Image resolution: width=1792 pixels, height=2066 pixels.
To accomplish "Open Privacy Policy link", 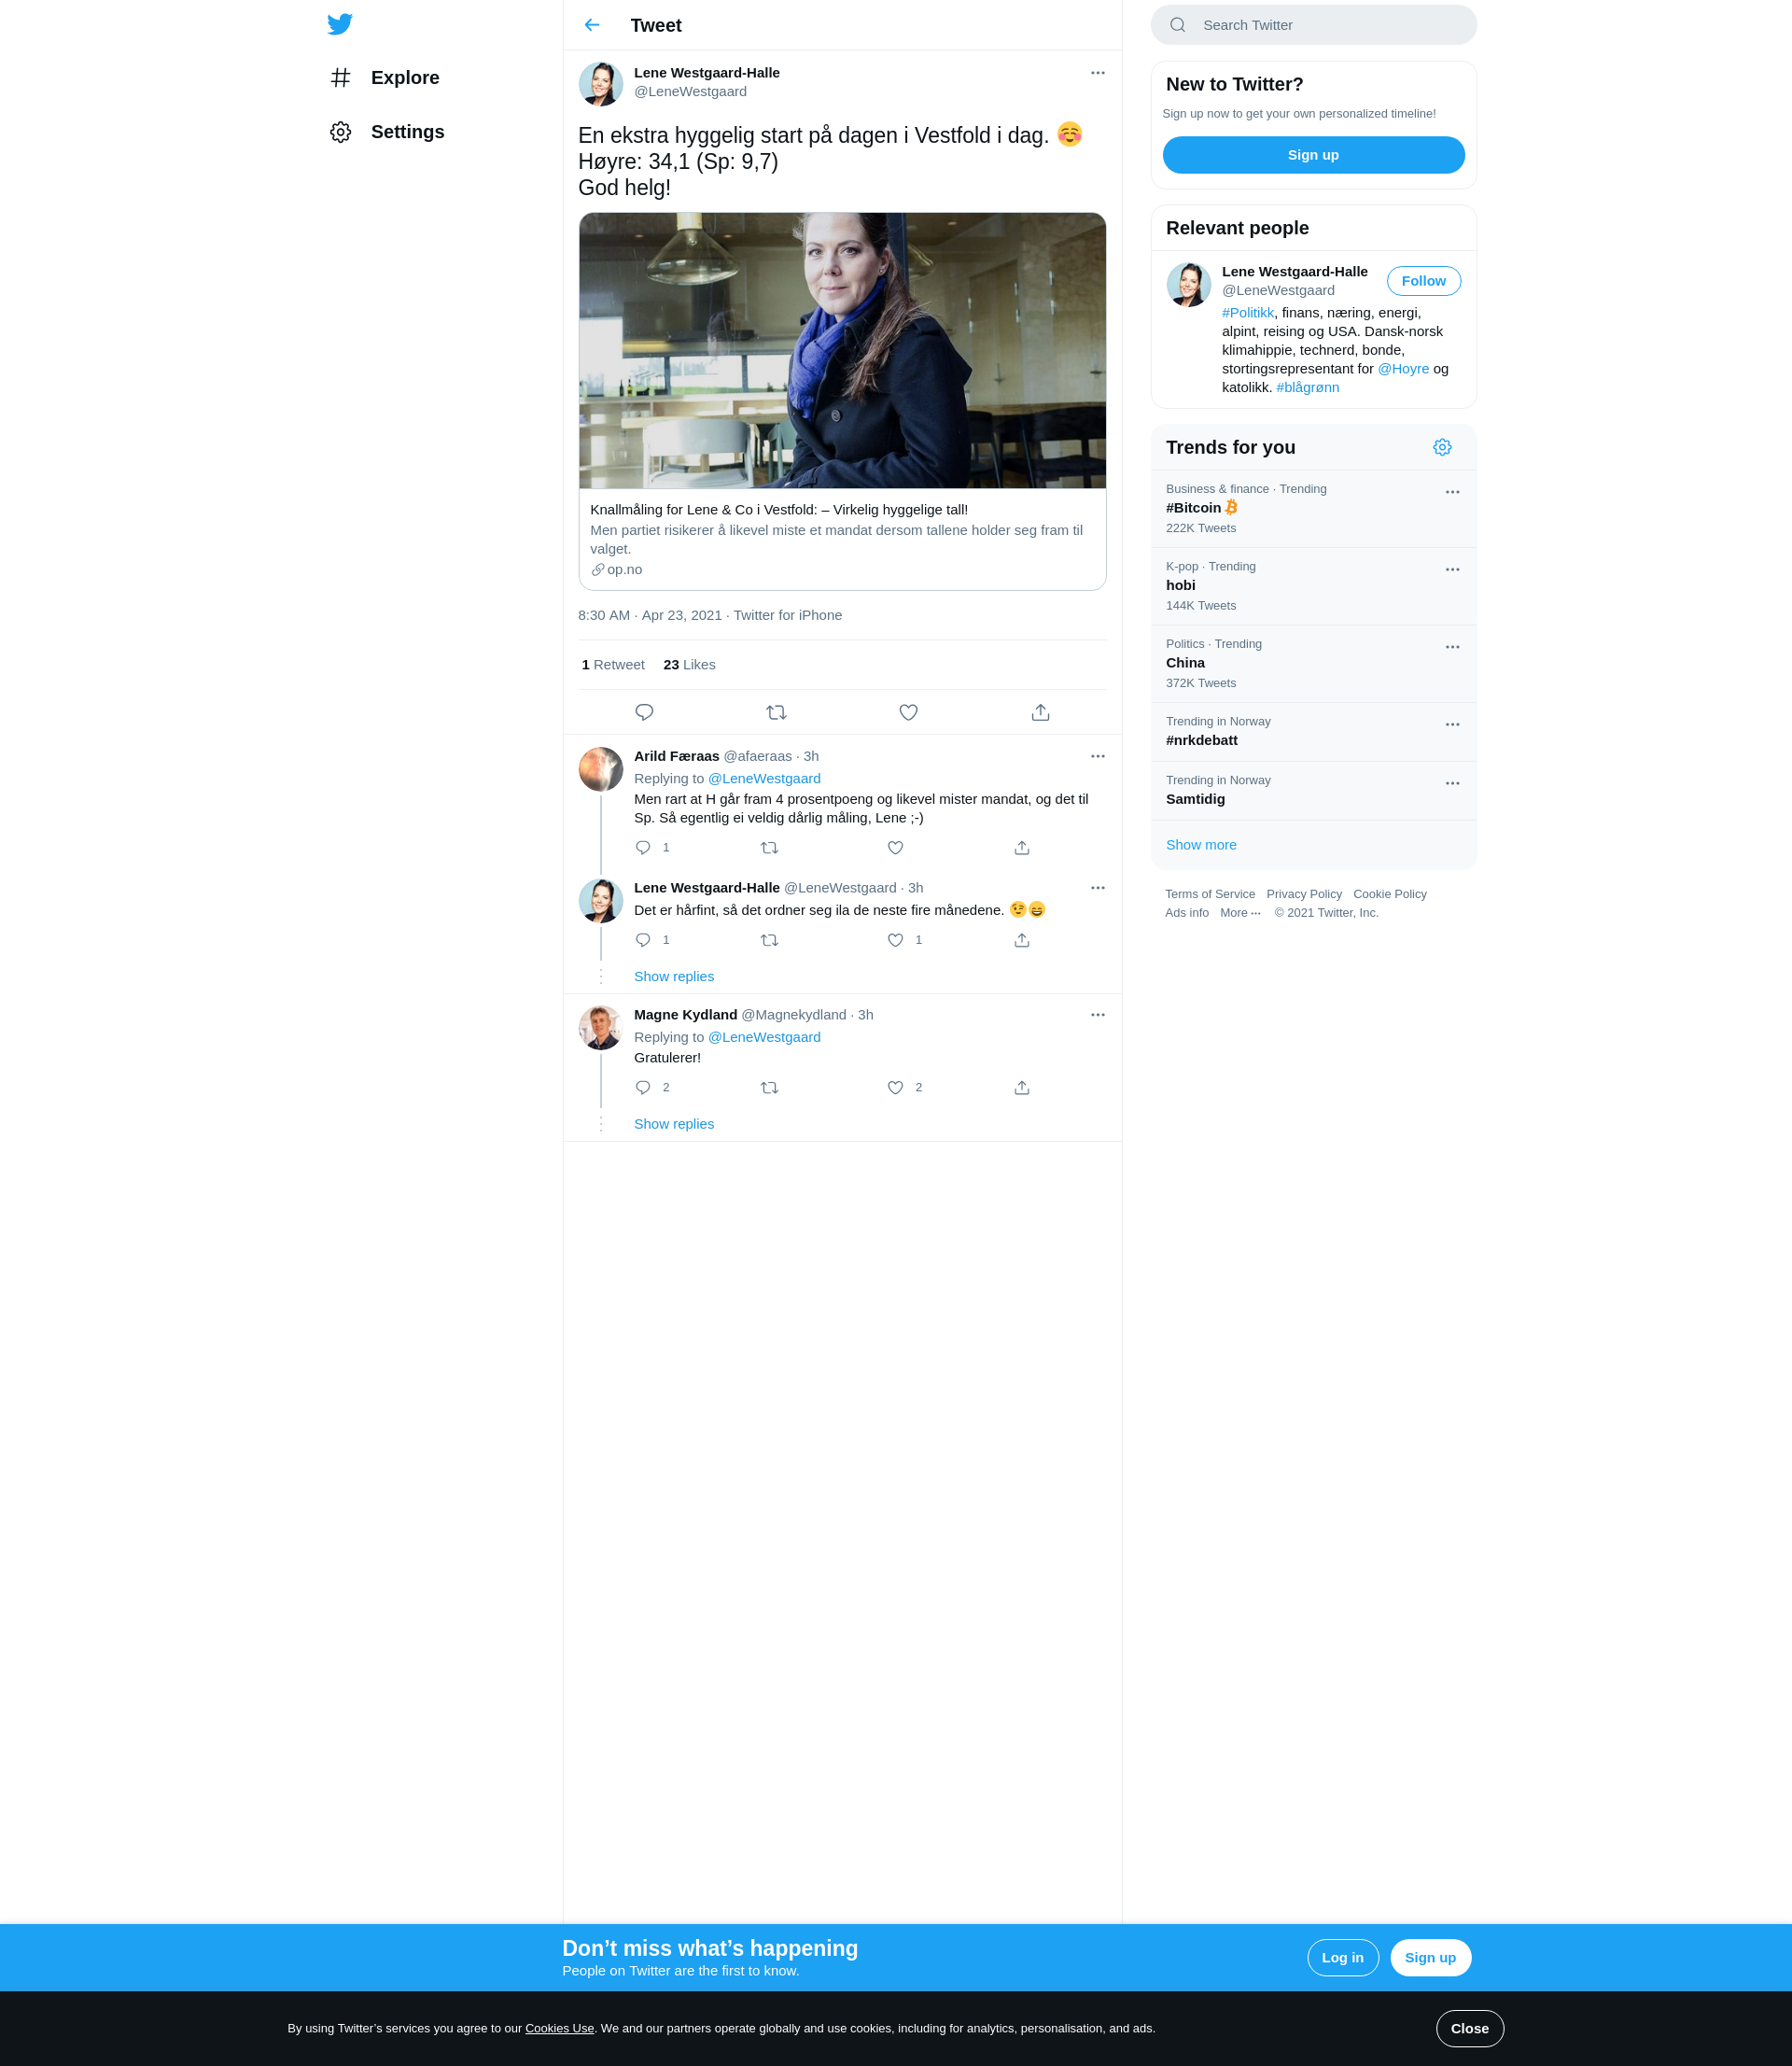I will pyautogui.click(x=1304, y=894).
